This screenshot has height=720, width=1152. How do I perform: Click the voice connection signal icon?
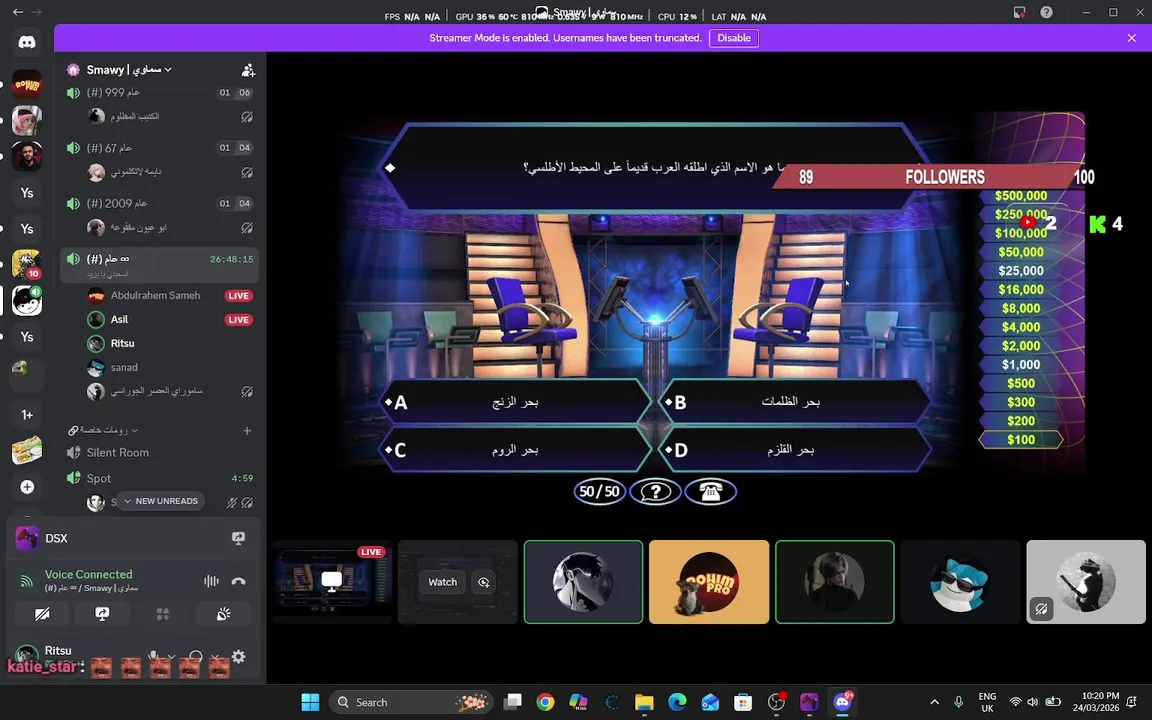coord(26,581)
